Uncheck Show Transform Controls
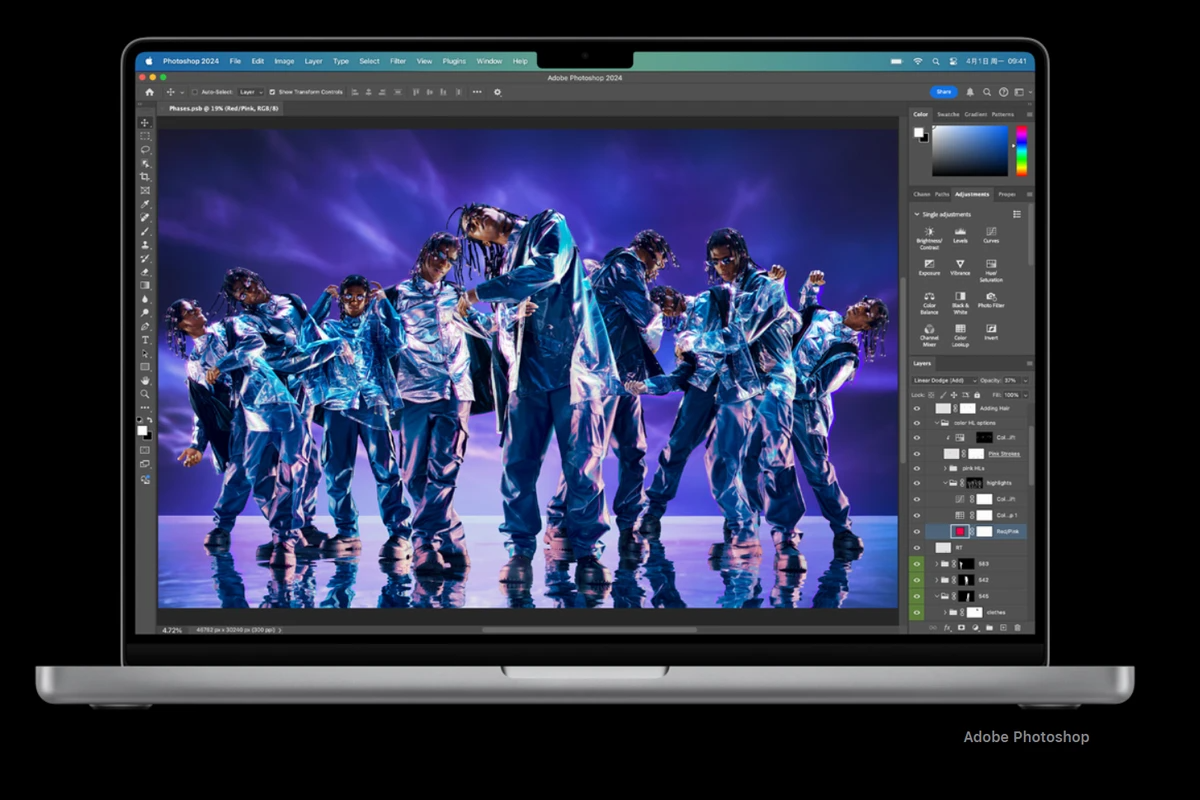This screenshot has height=800, width=1200. (272, 92)
